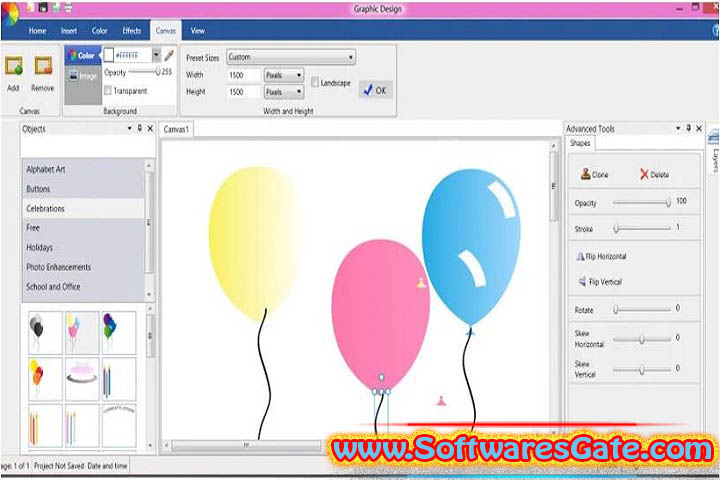Click the Height input field

(244, 92)
